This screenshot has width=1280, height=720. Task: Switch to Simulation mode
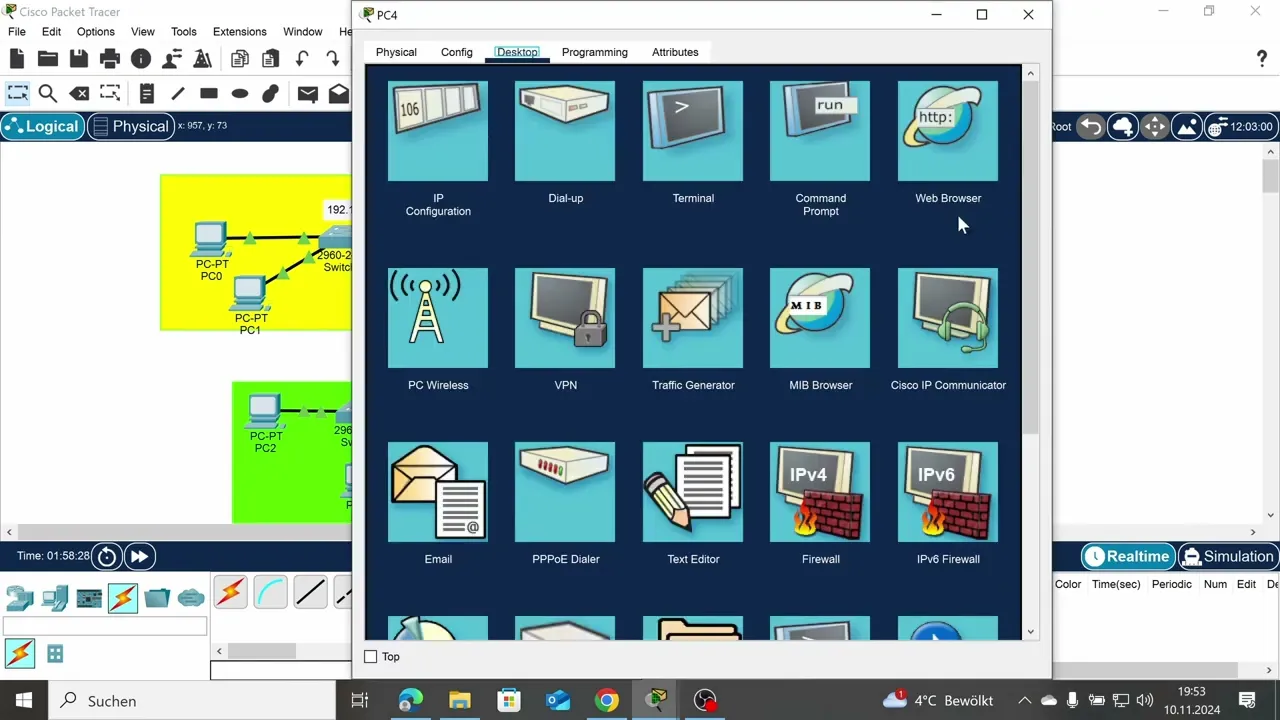click(x=1227, y=556)
